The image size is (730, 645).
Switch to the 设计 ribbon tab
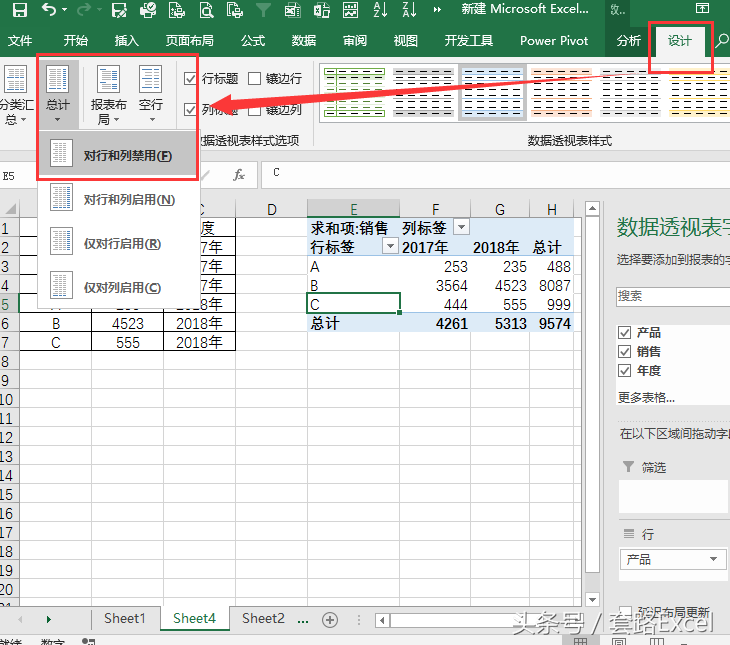point(680,41)
